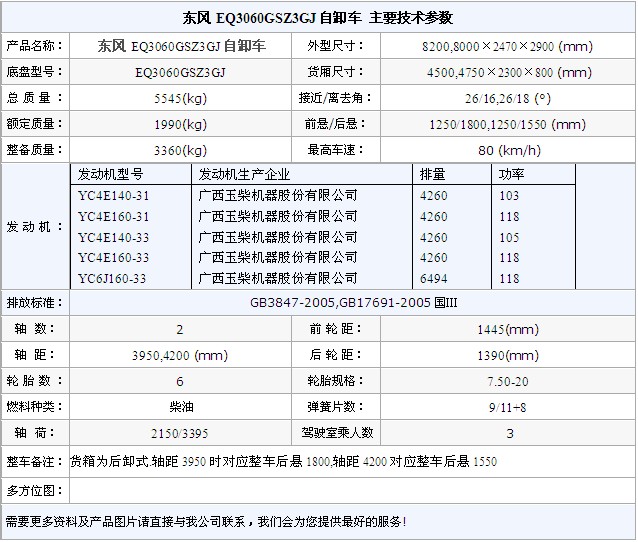Screen dimensions: 638x542
Task: Click the 额定质量 value 1990(kg)
Action: (x=181, y=124)
